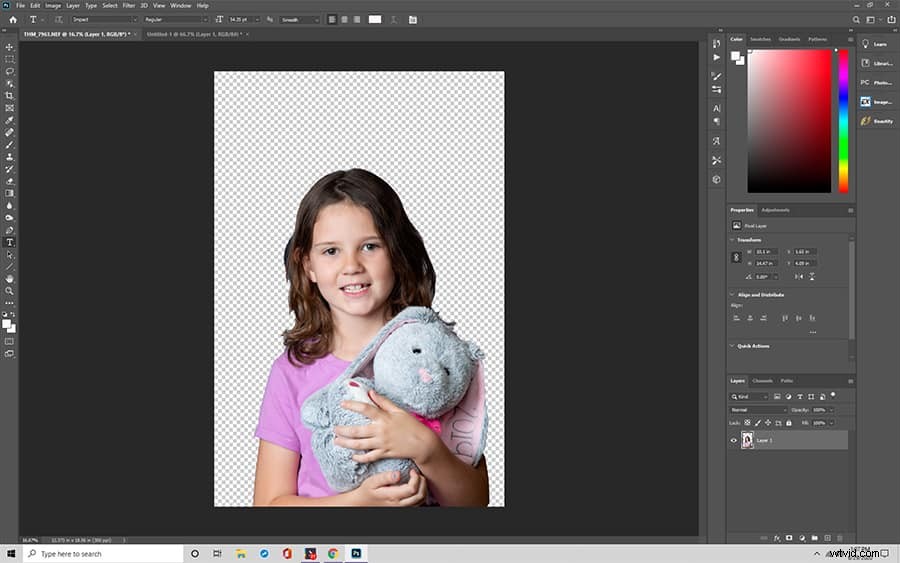
Task: Select the Rectangular Marquee tool
Action: (x=9, y=59)
